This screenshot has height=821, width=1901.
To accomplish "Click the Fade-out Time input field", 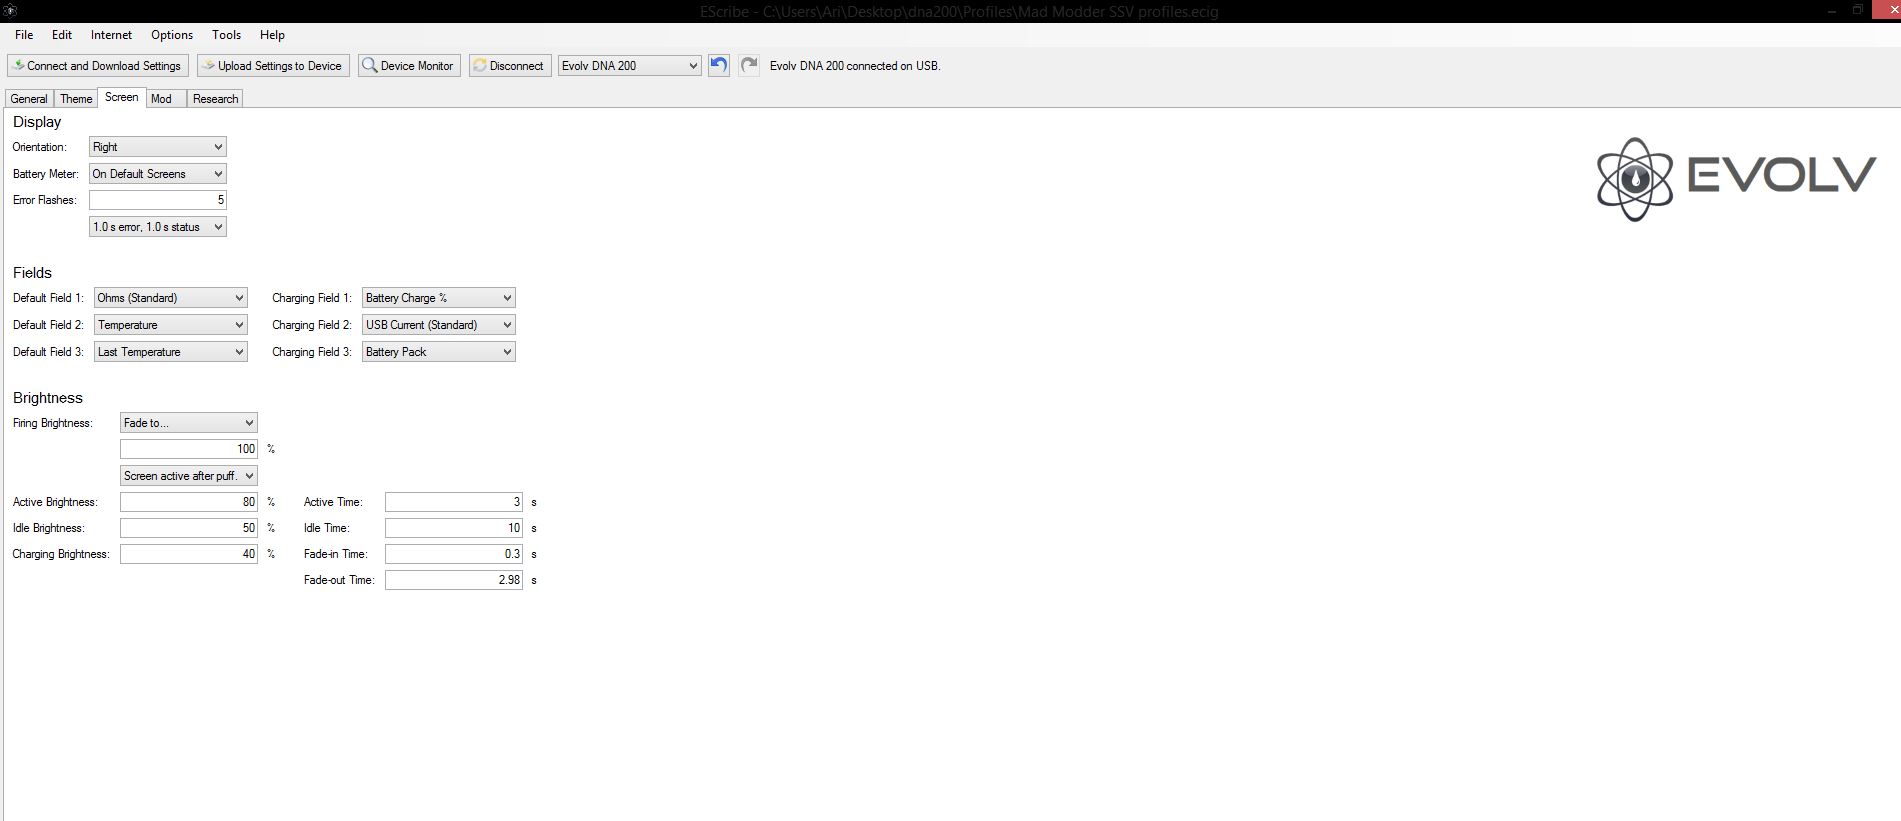I will point(453,580).
